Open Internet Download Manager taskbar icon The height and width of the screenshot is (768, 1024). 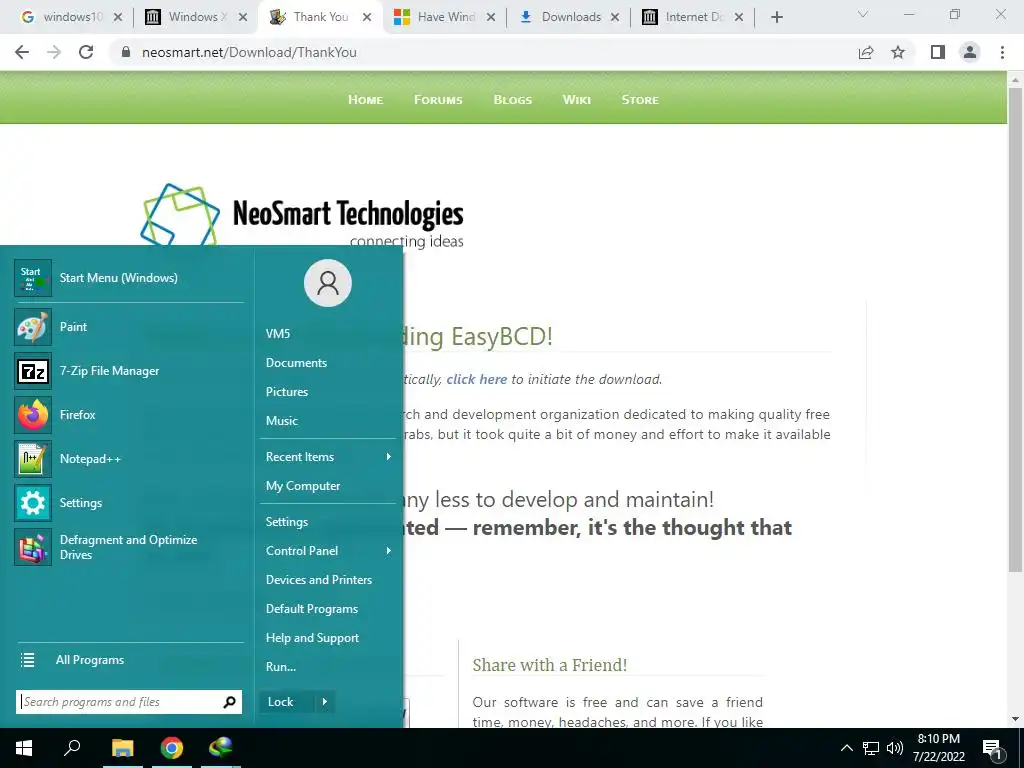click(221, 747)
